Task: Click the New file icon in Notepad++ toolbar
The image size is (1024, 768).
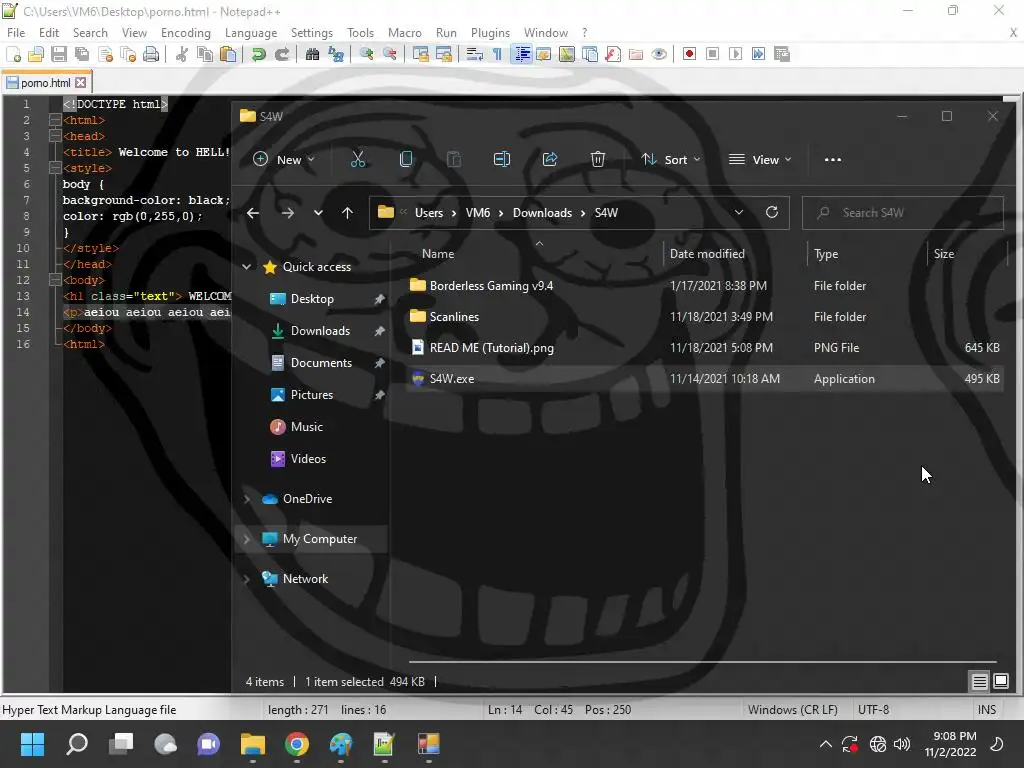Action: 13,54
